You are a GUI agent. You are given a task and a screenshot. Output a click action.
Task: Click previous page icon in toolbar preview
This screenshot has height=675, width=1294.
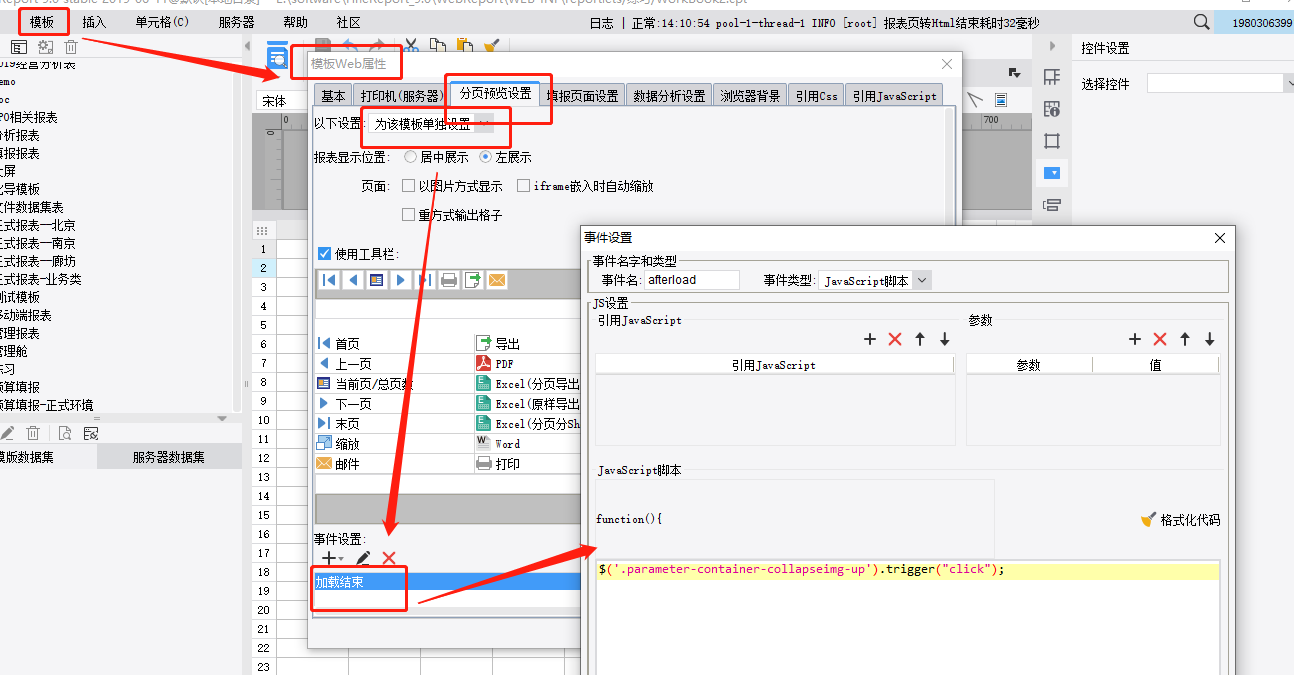[x=353, y=280]
